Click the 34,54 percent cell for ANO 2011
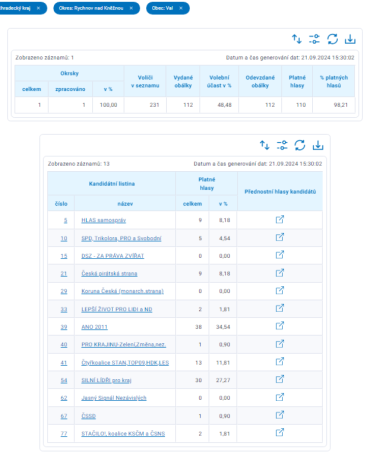 (223, 327)
